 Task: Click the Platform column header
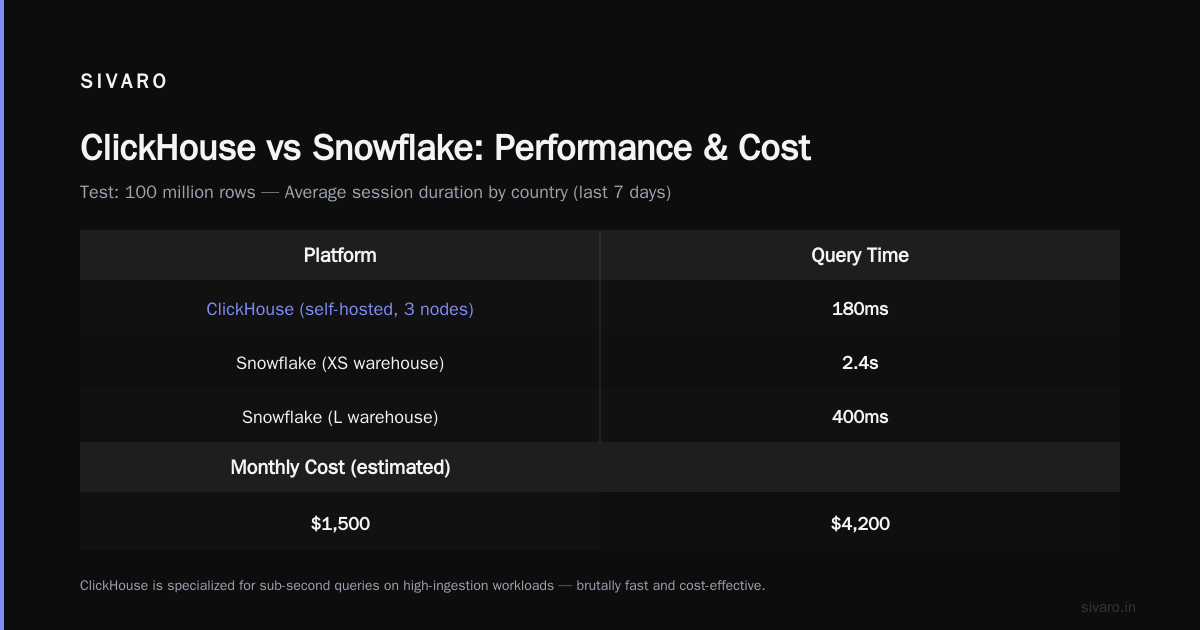coord(340,255)
